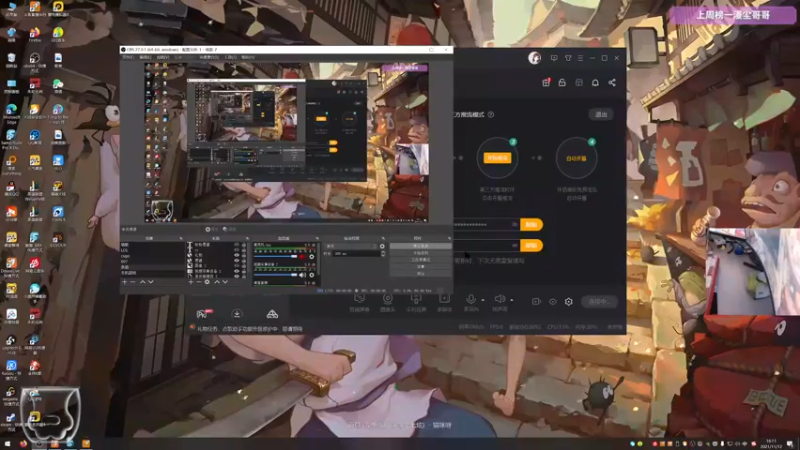Open settings gear of mic/Aux mixer channel

click(312, 257)
